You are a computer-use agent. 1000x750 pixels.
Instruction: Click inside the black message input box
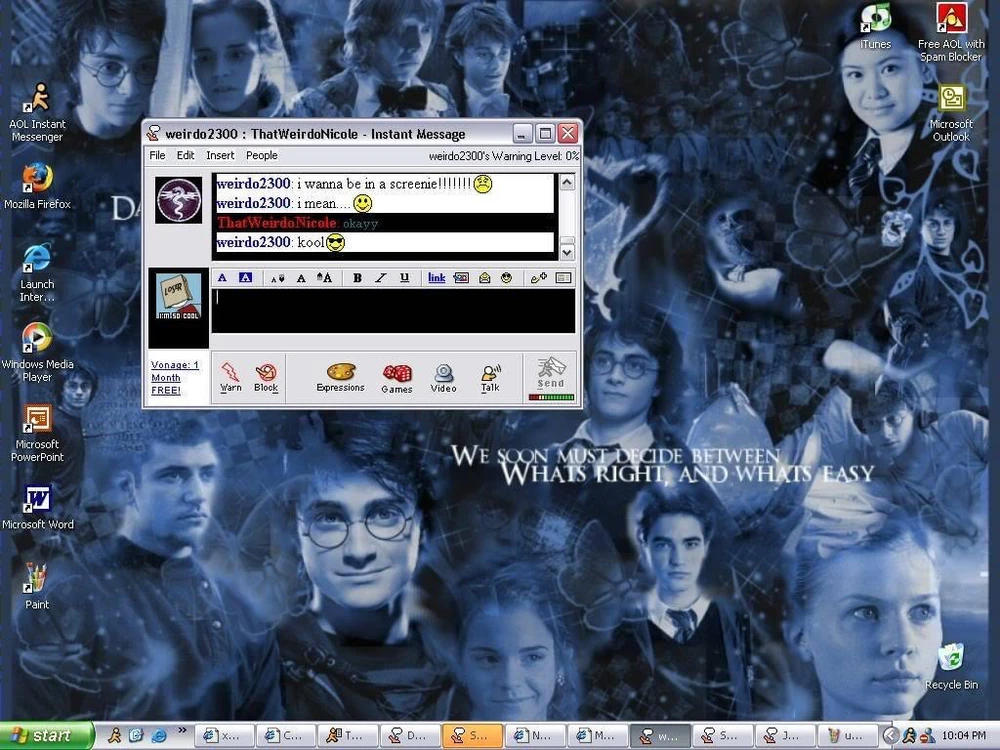(x=393, y=311)
